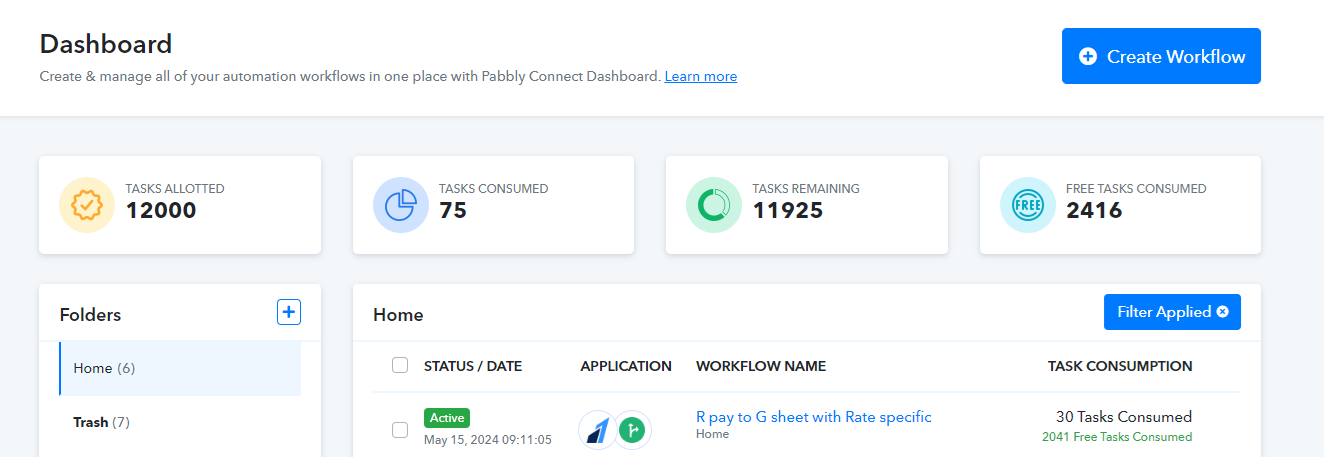Screen dimensions: 1324x457
Task: Toggle the select-all workflows checkbox
Action: coord(400,365)
